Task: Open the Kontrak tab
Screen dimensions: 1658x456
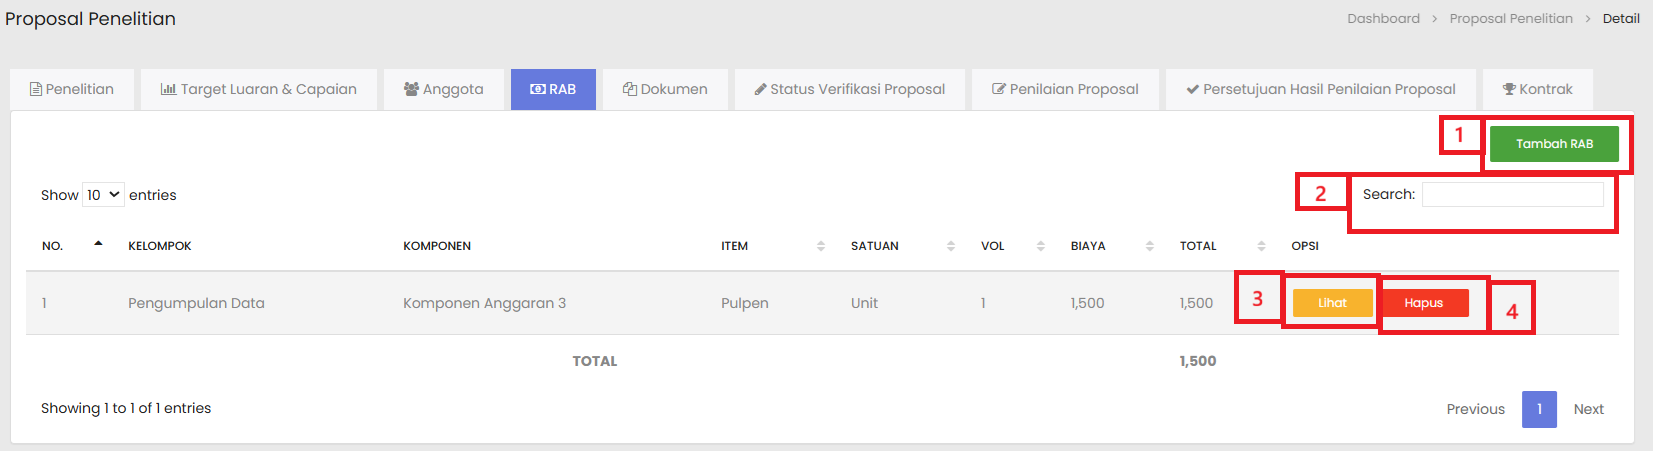Action: point(1537,89)
